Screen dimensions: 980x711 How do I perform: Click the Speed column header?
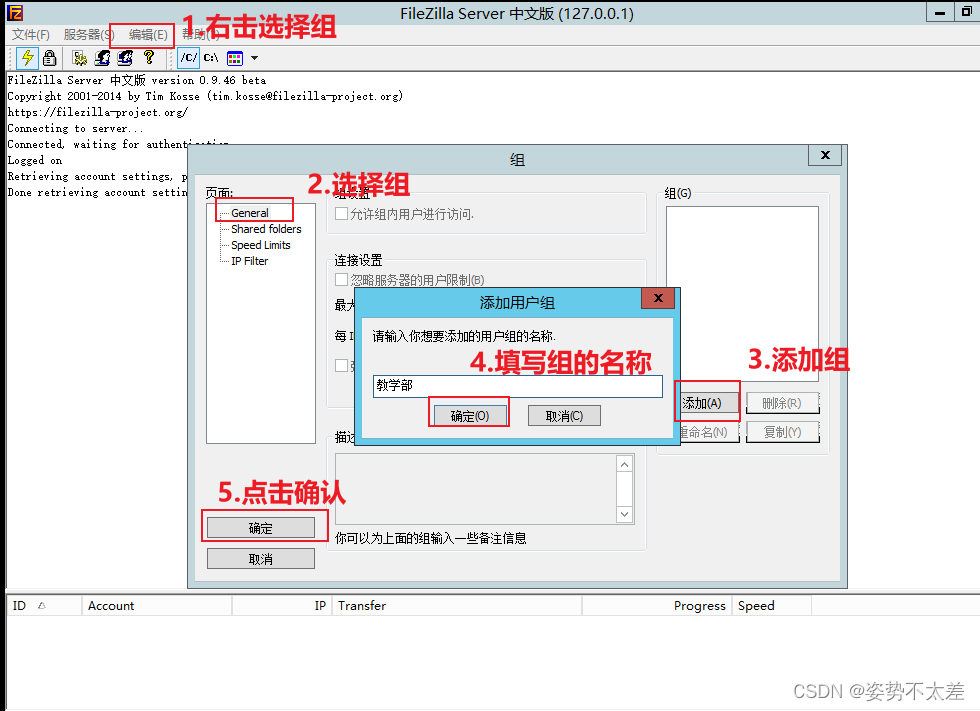coord(772,605)
